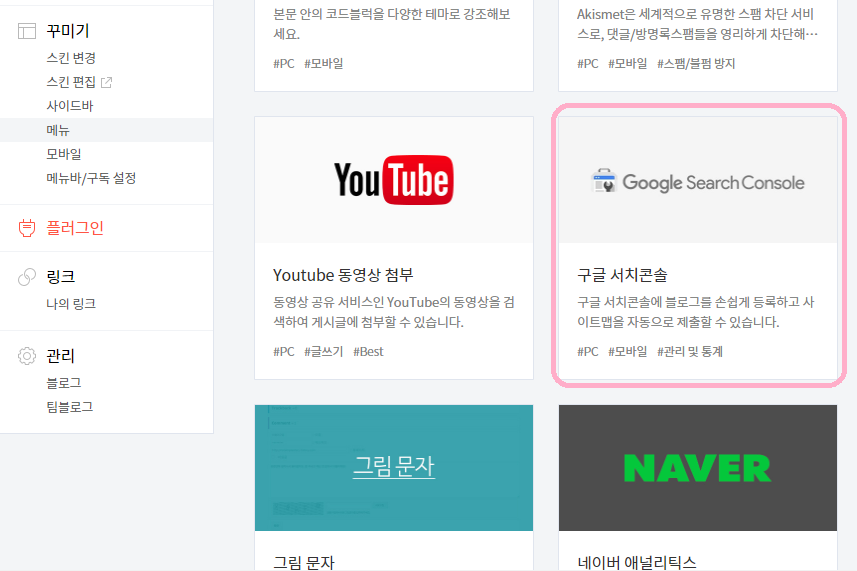
Task: Click #모바일 tag on 구글 서치콘솔 card
Action: pos(627,351)
